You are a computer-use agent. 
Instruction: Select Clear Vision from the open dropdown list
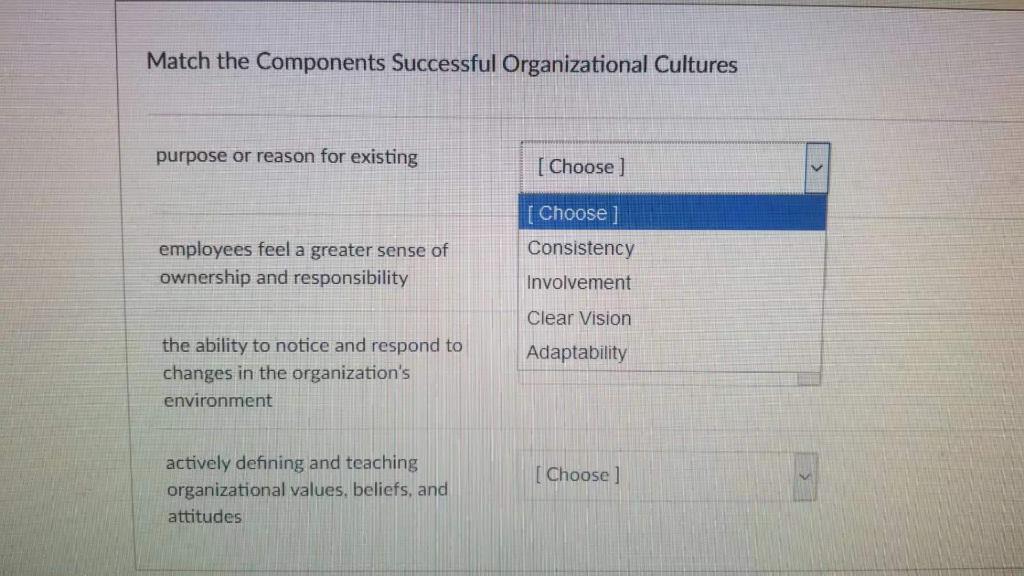pos(578,318)
